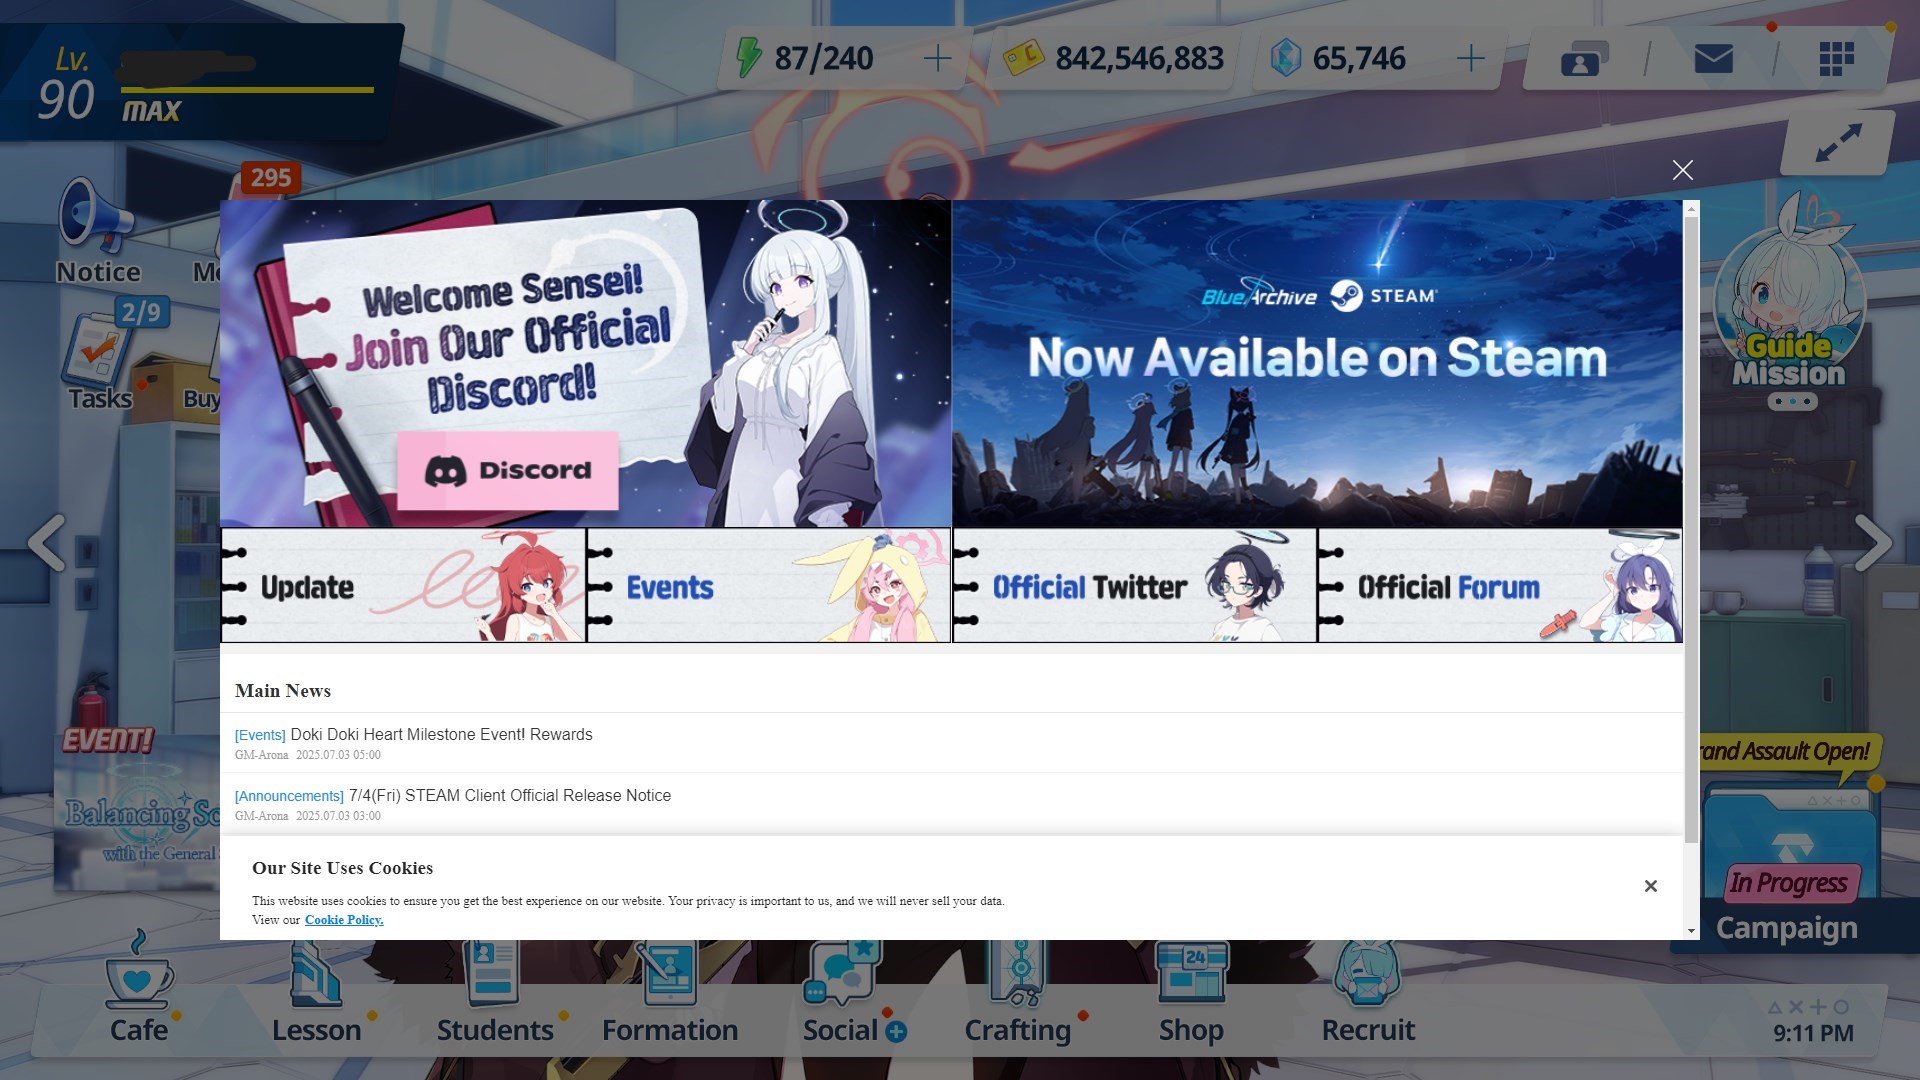This screenshot has width=1920, height=1080.
Task: Select the Official Twitter tab
Action: pyautogui.click(x=1135, y=586)
